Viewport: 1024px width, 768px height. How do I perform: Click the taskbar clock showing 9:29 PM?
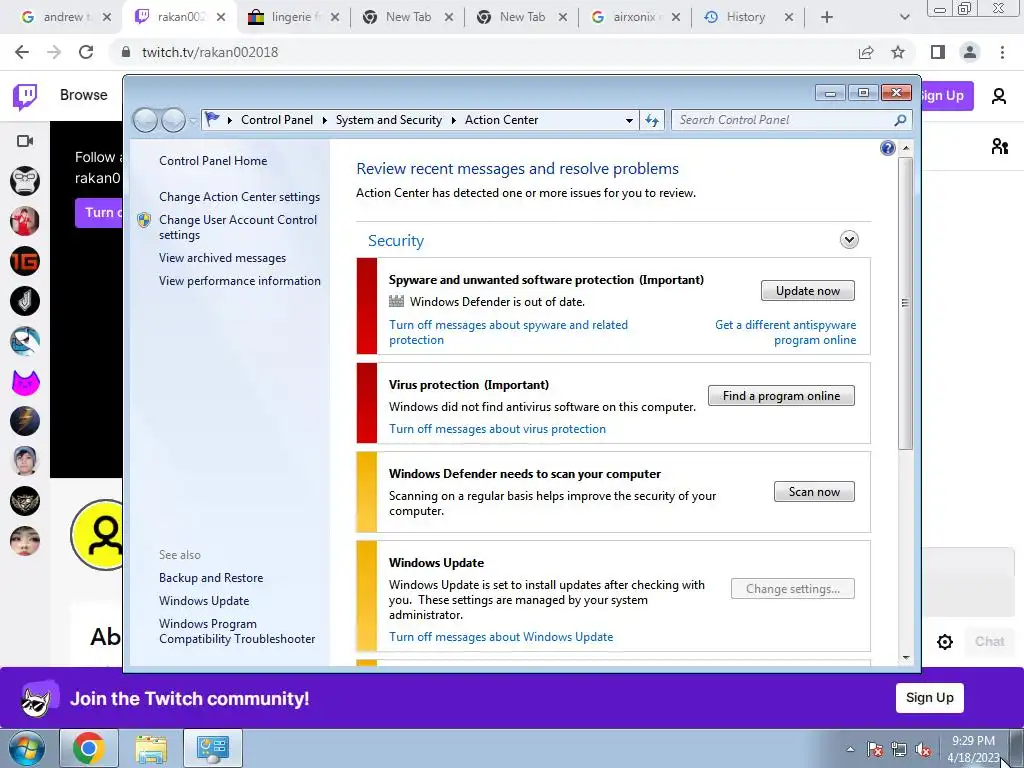point(973,748)
